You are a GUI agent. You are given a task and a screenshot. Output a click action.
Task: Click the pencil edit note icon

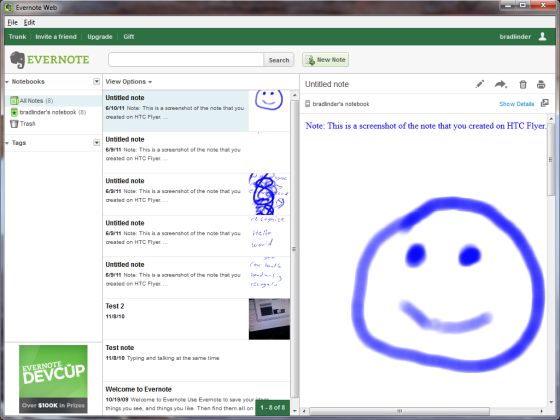tap(480, 84)
